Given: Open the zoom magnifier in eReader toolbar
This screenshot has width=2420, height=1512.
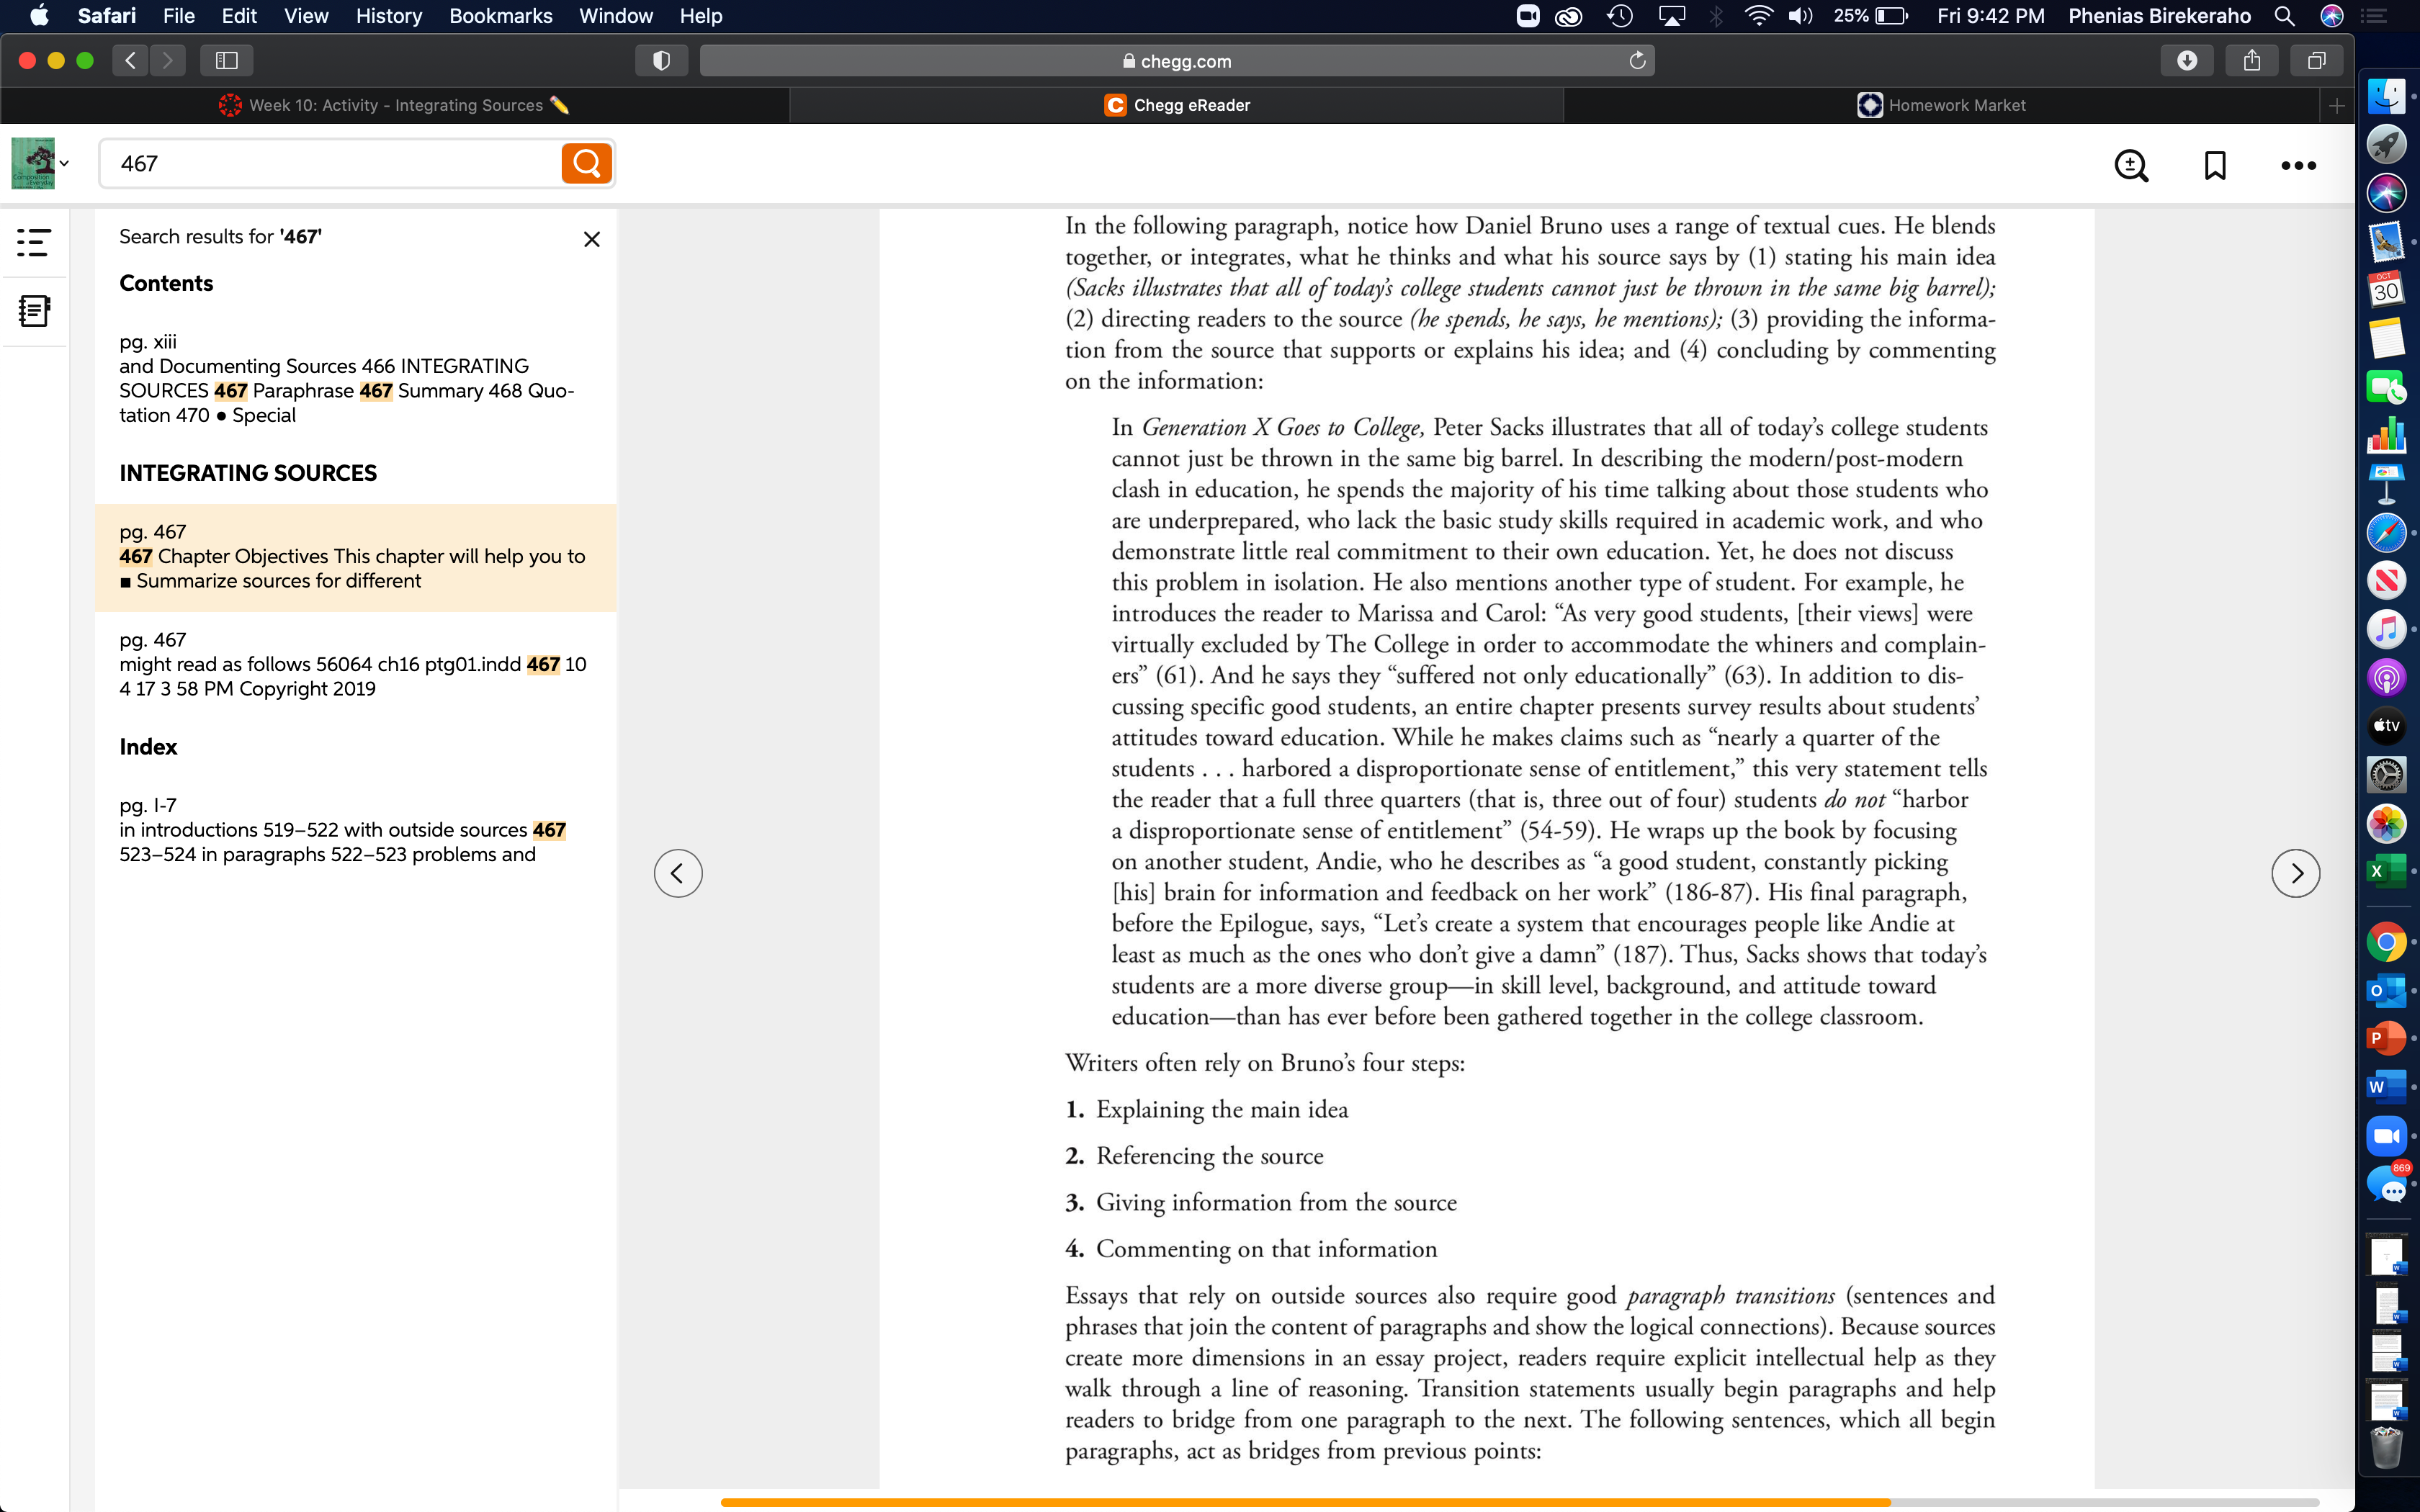Looking at the screenshot, I should click(x=2131, y=166).
